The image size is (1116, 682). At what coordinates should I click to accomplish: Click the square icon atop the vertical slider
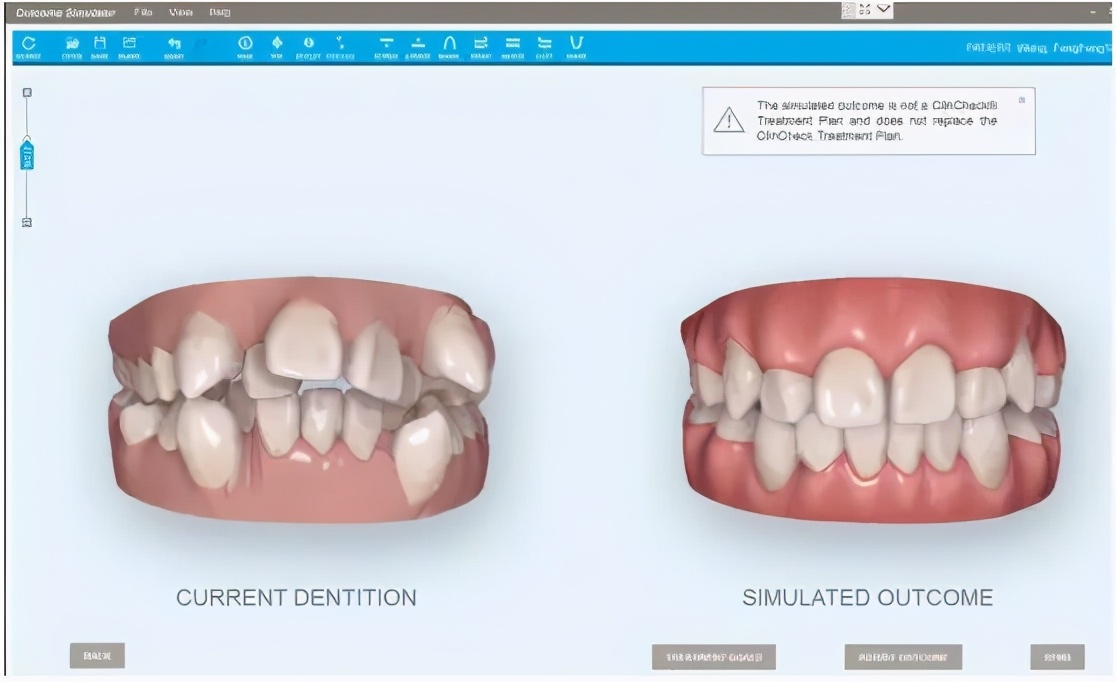pyautogui.click(x=27, y=93)
